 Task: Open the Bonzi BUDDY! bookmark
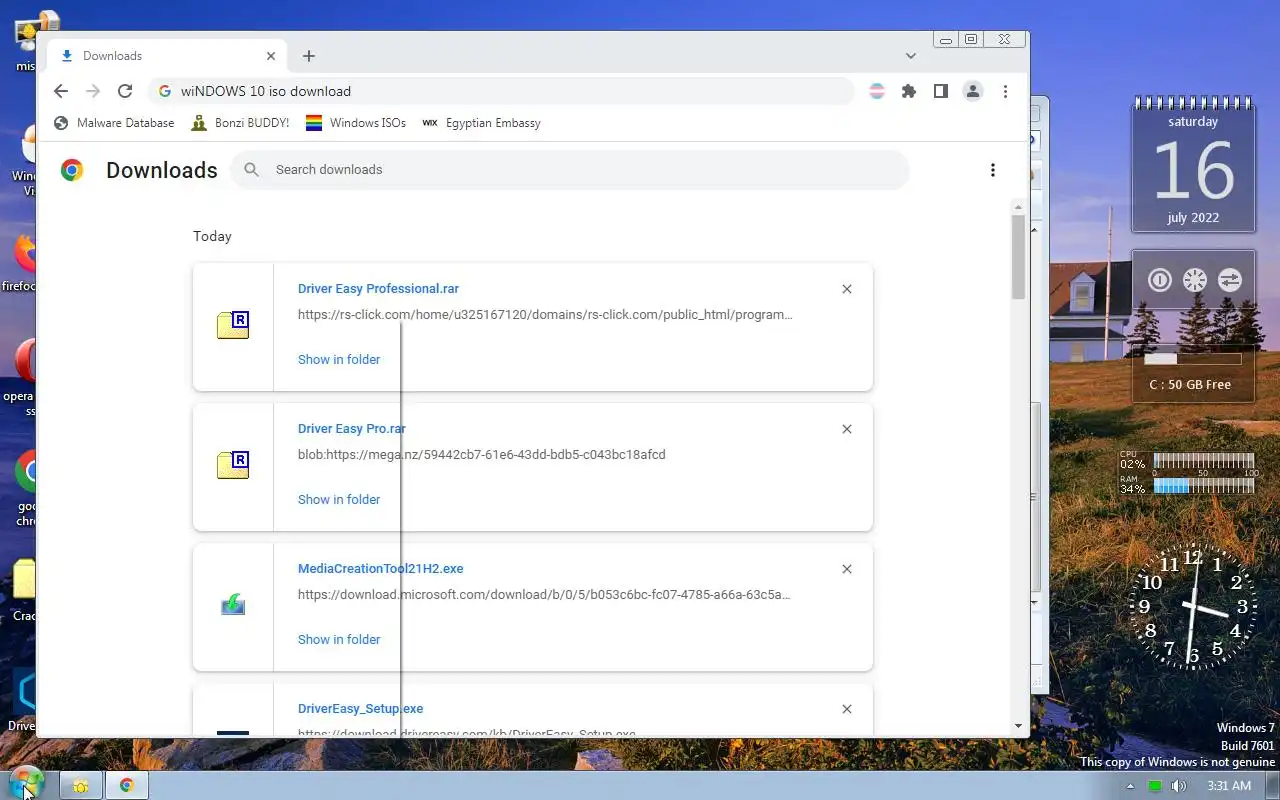click(240, 123)
